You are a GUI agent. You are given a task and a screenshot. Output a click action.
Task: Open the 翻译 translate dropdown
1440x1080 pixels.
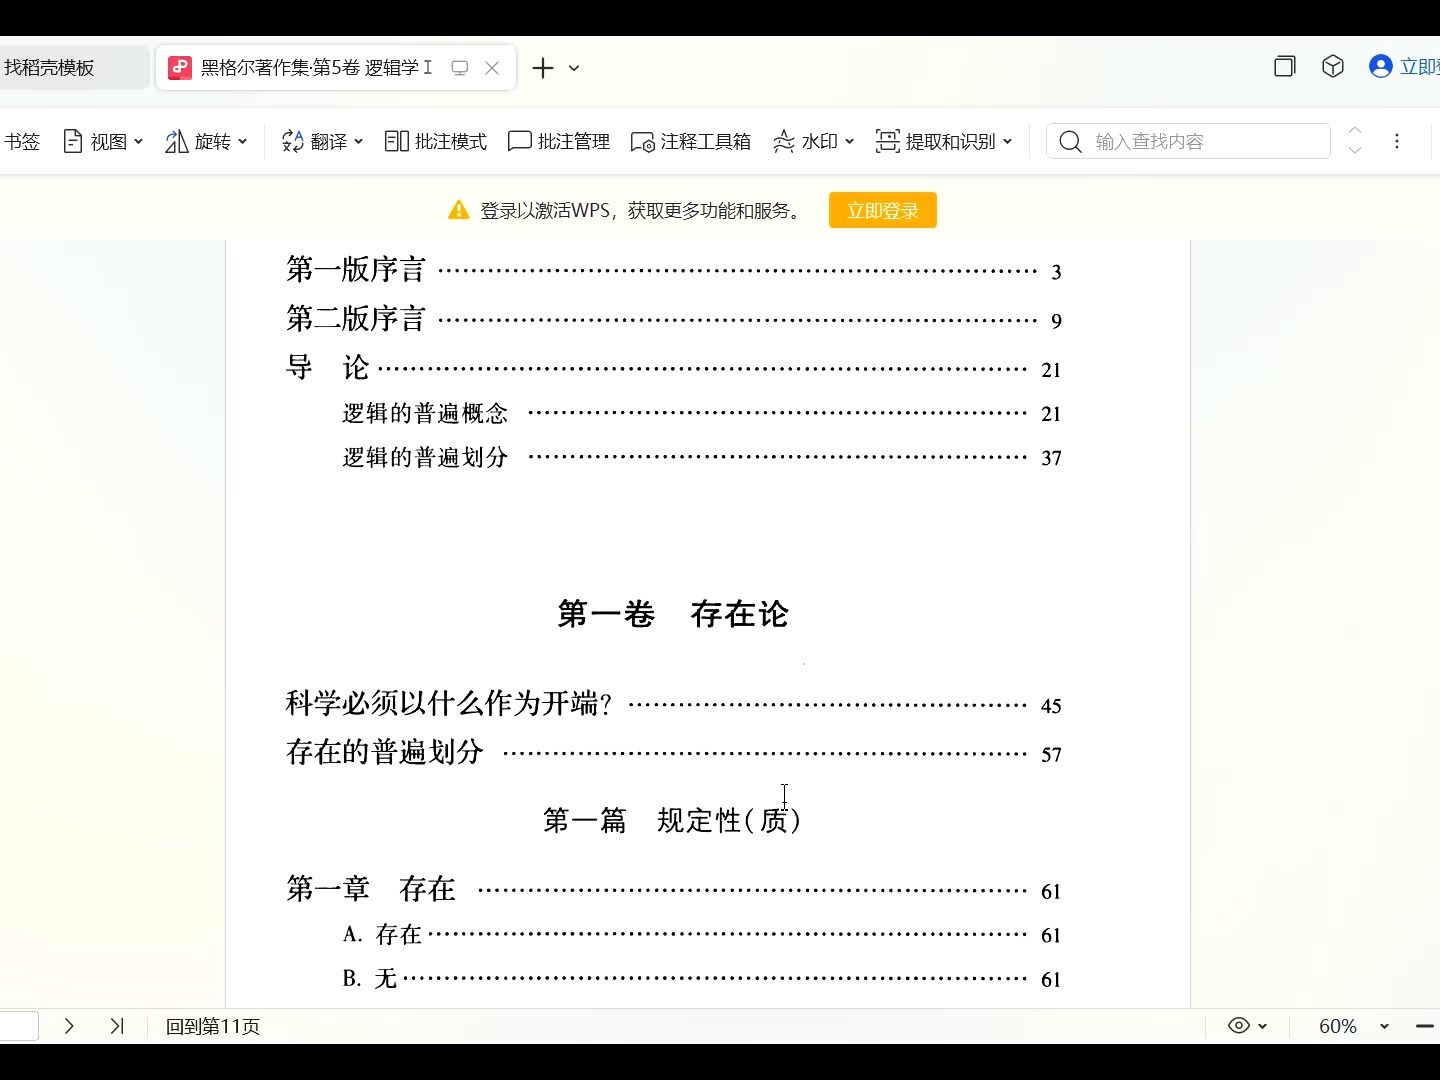point(322,142)
